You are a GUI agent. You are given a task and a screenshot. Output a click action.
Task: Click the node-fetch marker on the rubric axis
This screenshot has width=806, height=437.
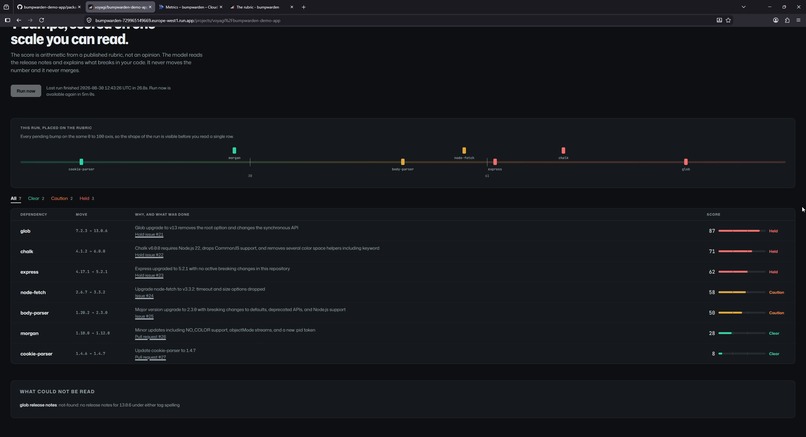[464, 151]
